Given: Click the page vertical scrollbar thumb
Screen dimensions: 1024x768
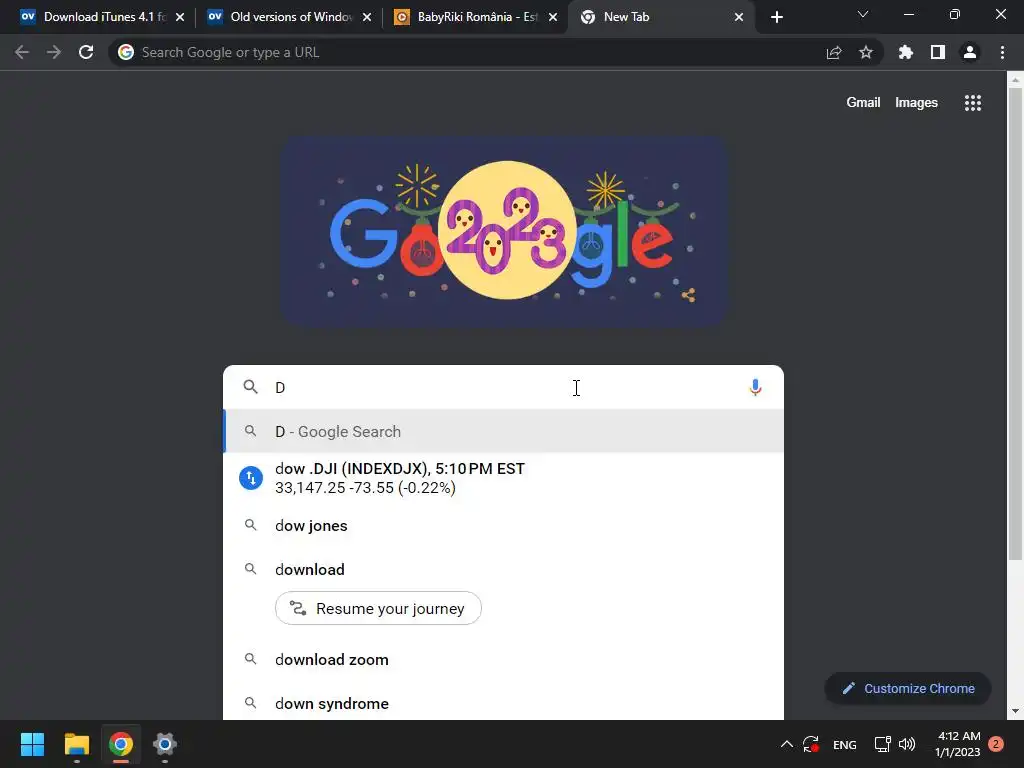Looking at the screenshot, I should pyautogui.click(x=1015, y=323).
